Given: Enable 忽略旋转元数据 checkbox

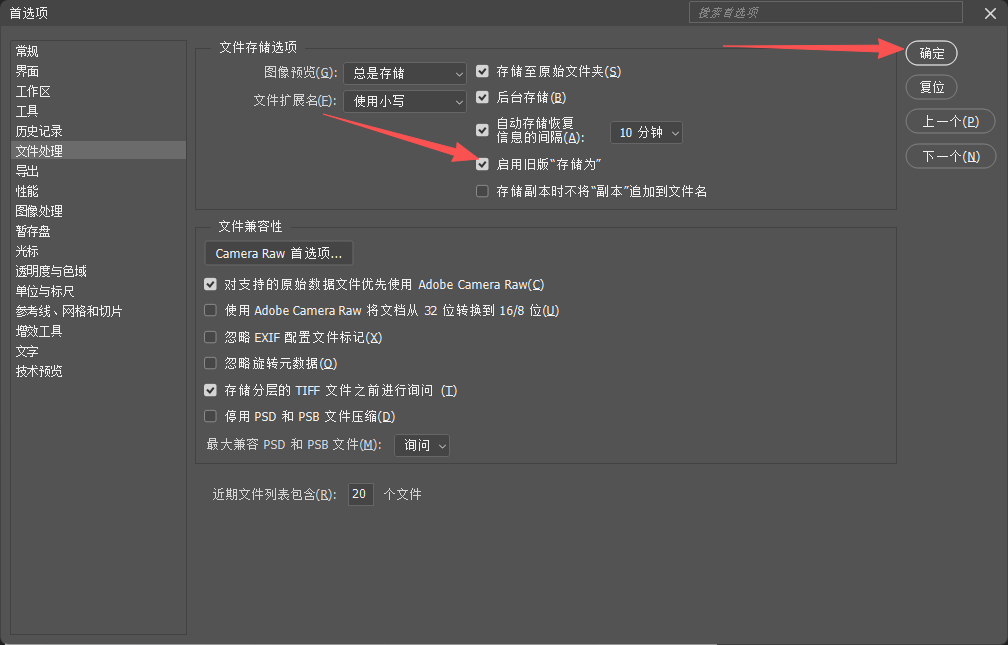Looking at the screenshot, I should click(x=210, y=364).
